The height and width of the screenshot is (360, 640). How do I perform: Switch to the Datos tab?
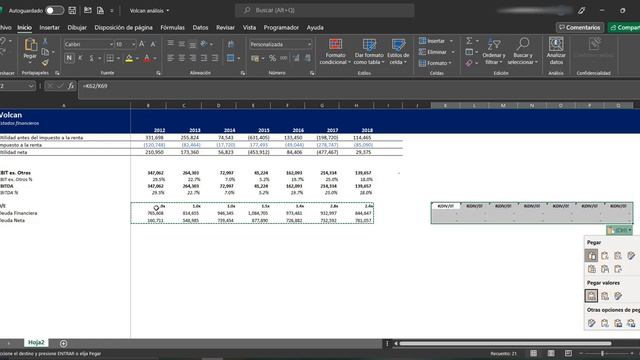pos(200,27)
